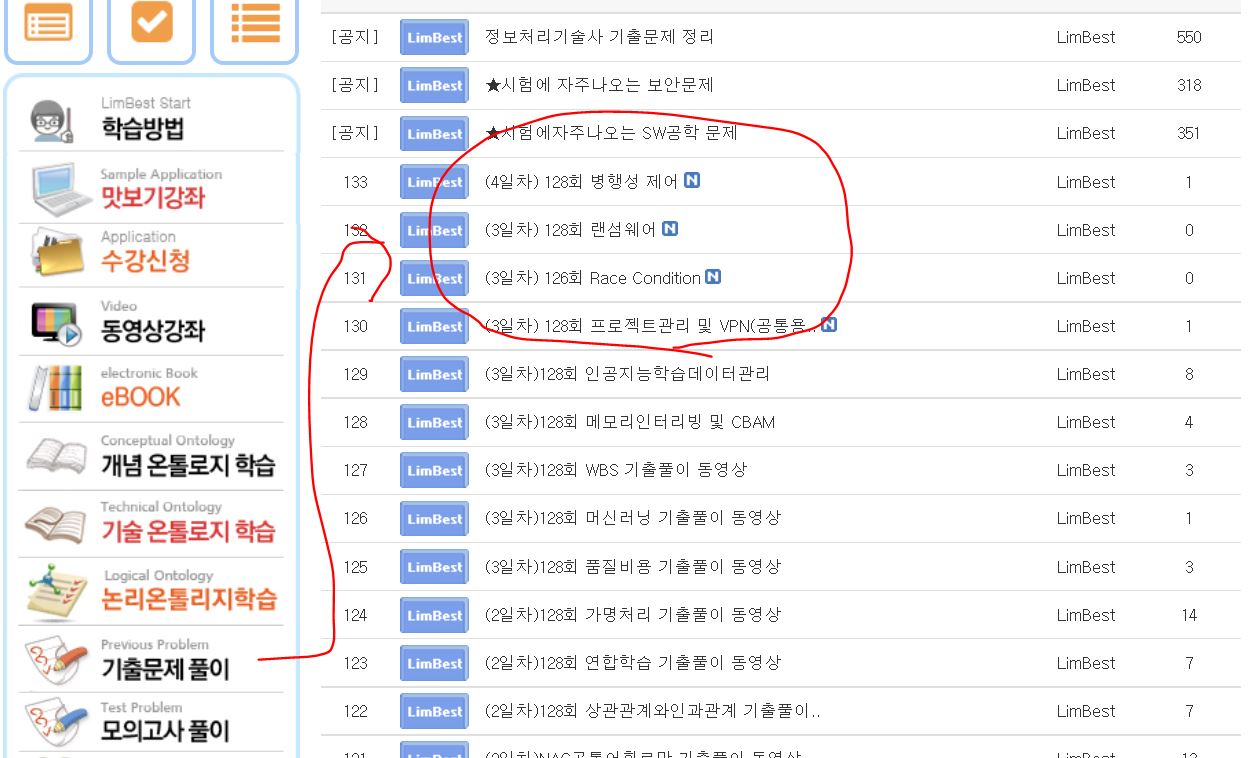Screen dimensions: 1253x758
Task: Open post (3일차) 126회 Race Condition
Action: tap(592, 278)
